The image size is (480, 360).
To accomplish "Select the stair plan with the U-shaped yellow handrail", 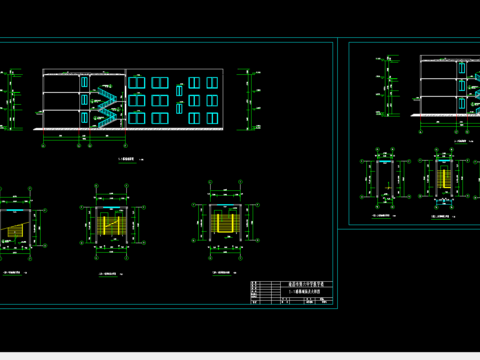I will point(225,221).
